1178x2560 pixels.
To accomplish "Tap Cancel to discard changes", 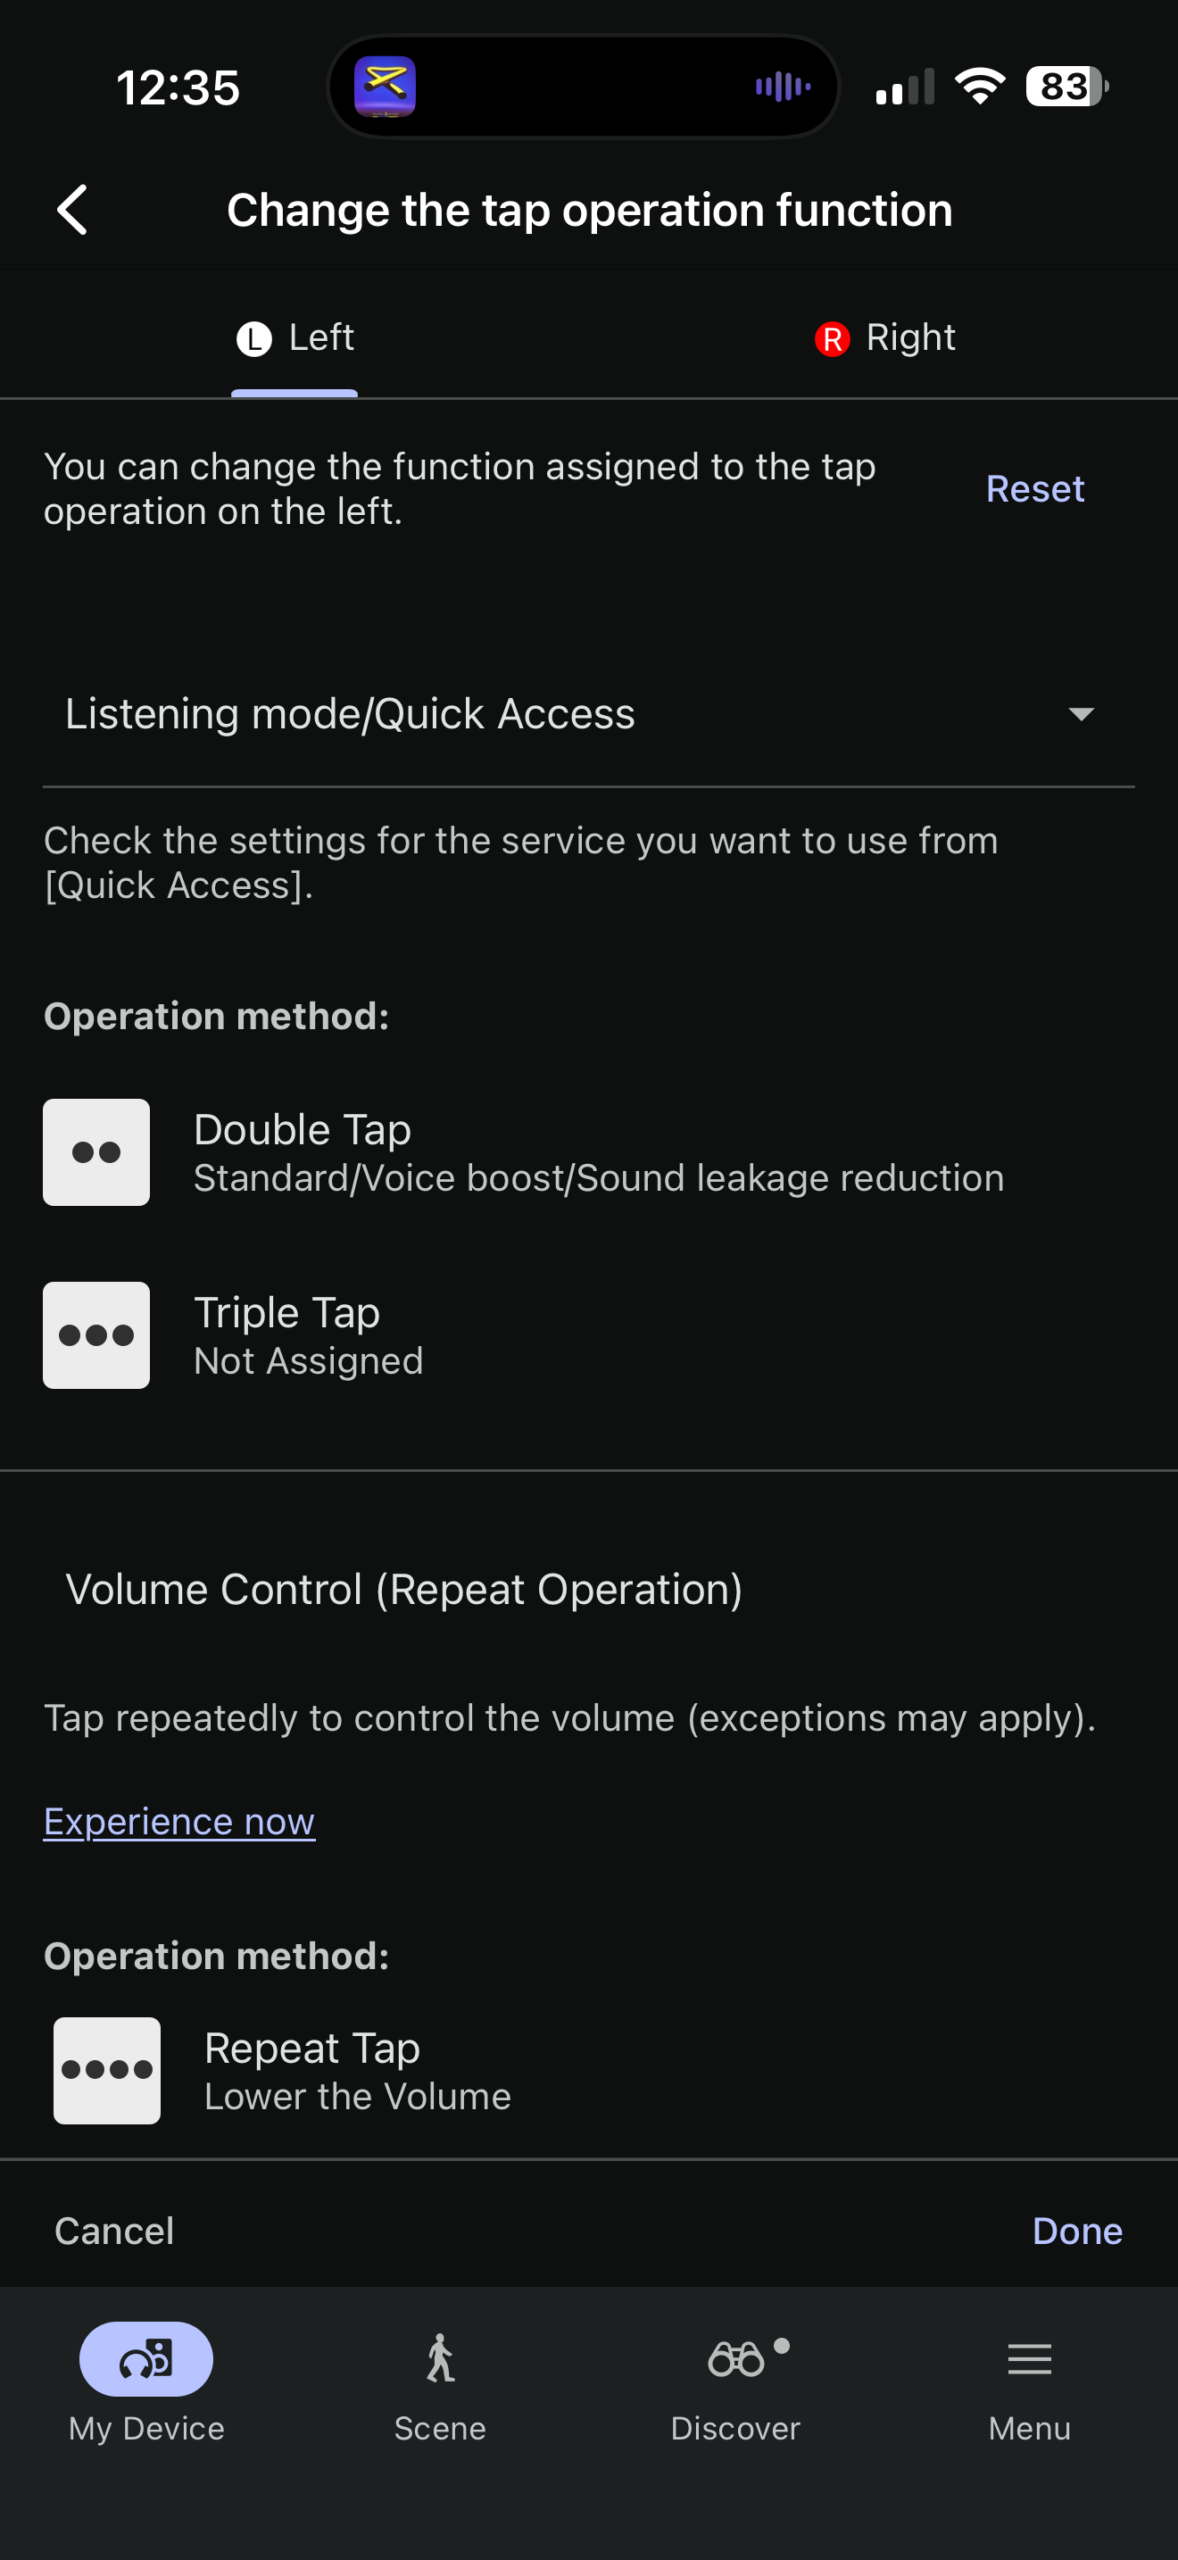I will 114,2231.
